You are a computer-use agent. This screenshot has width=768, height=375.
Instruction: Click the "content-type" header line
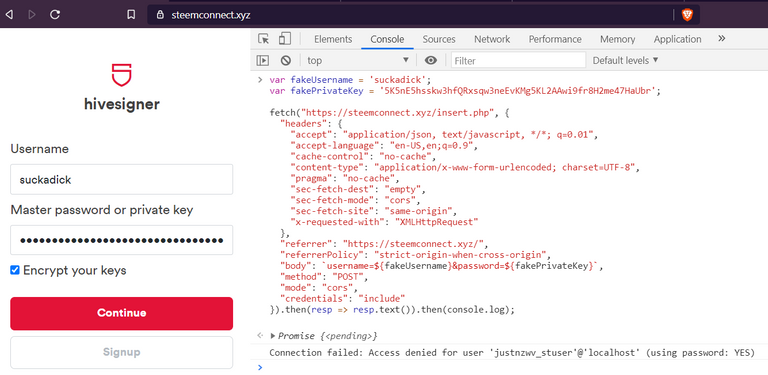pos(465,168)
